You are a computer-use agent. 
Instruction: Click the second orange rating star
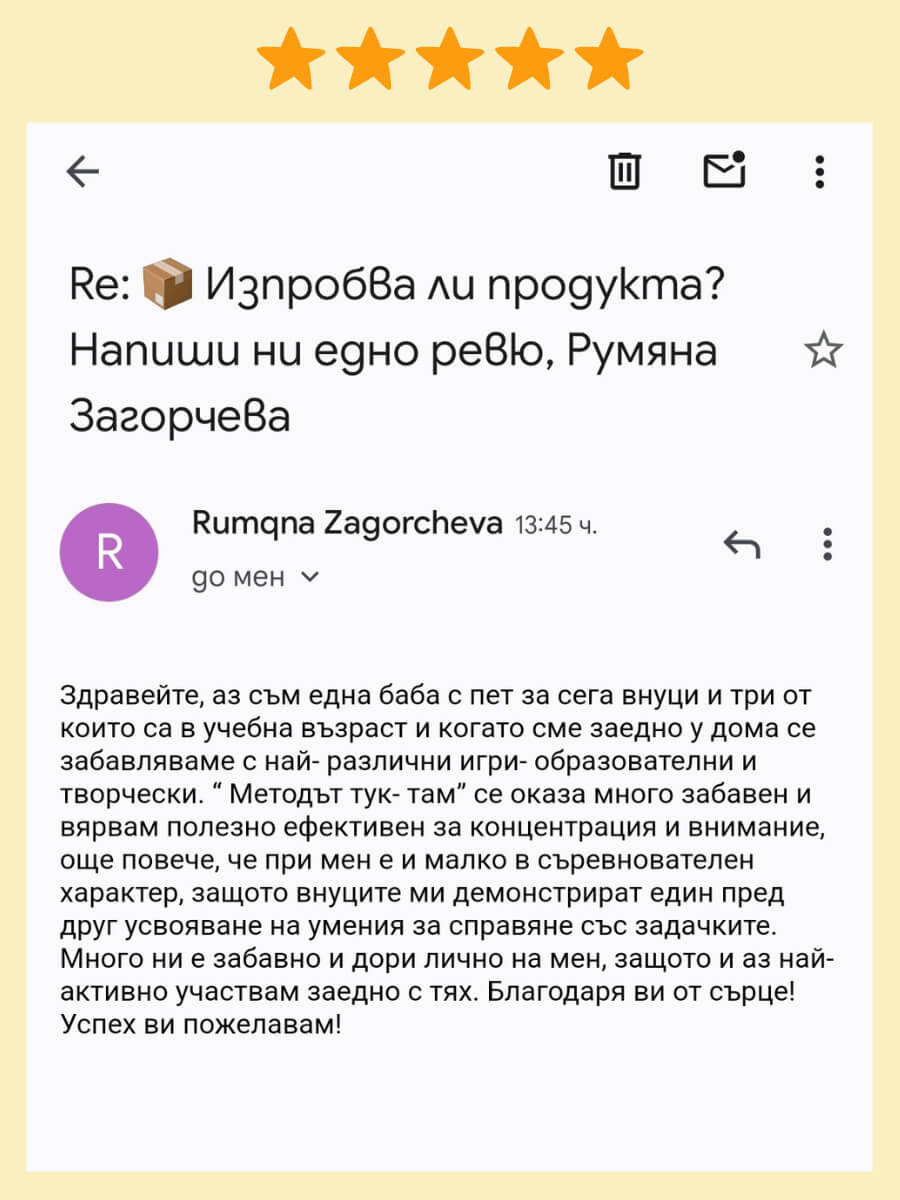pyautogui.click(x=369, y=58)
